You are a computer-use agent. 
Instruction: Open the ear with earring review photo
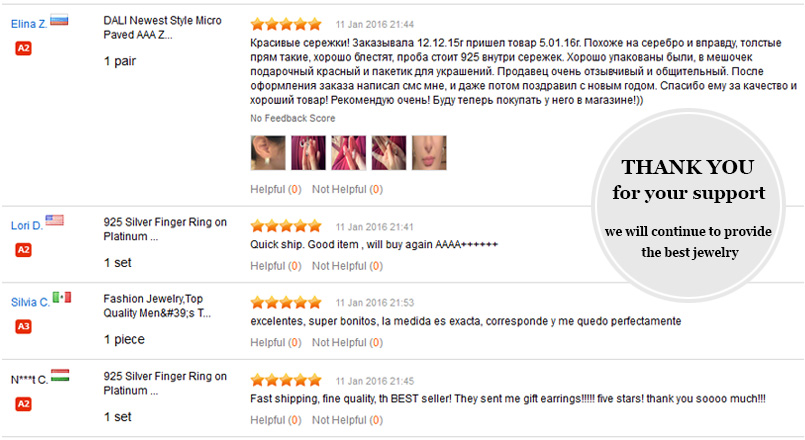tap(268, 152)
